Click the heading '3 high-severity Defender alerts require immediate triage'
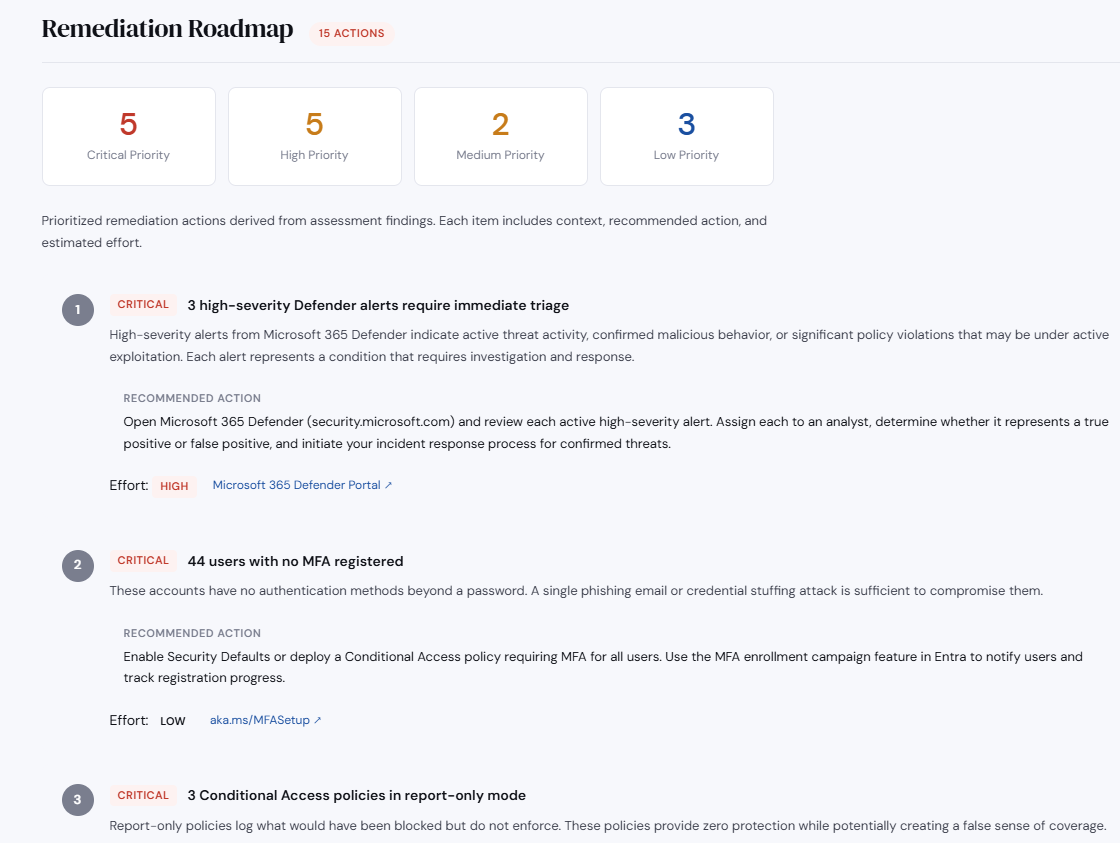1120x843 pixels. [x=378, y=304]
